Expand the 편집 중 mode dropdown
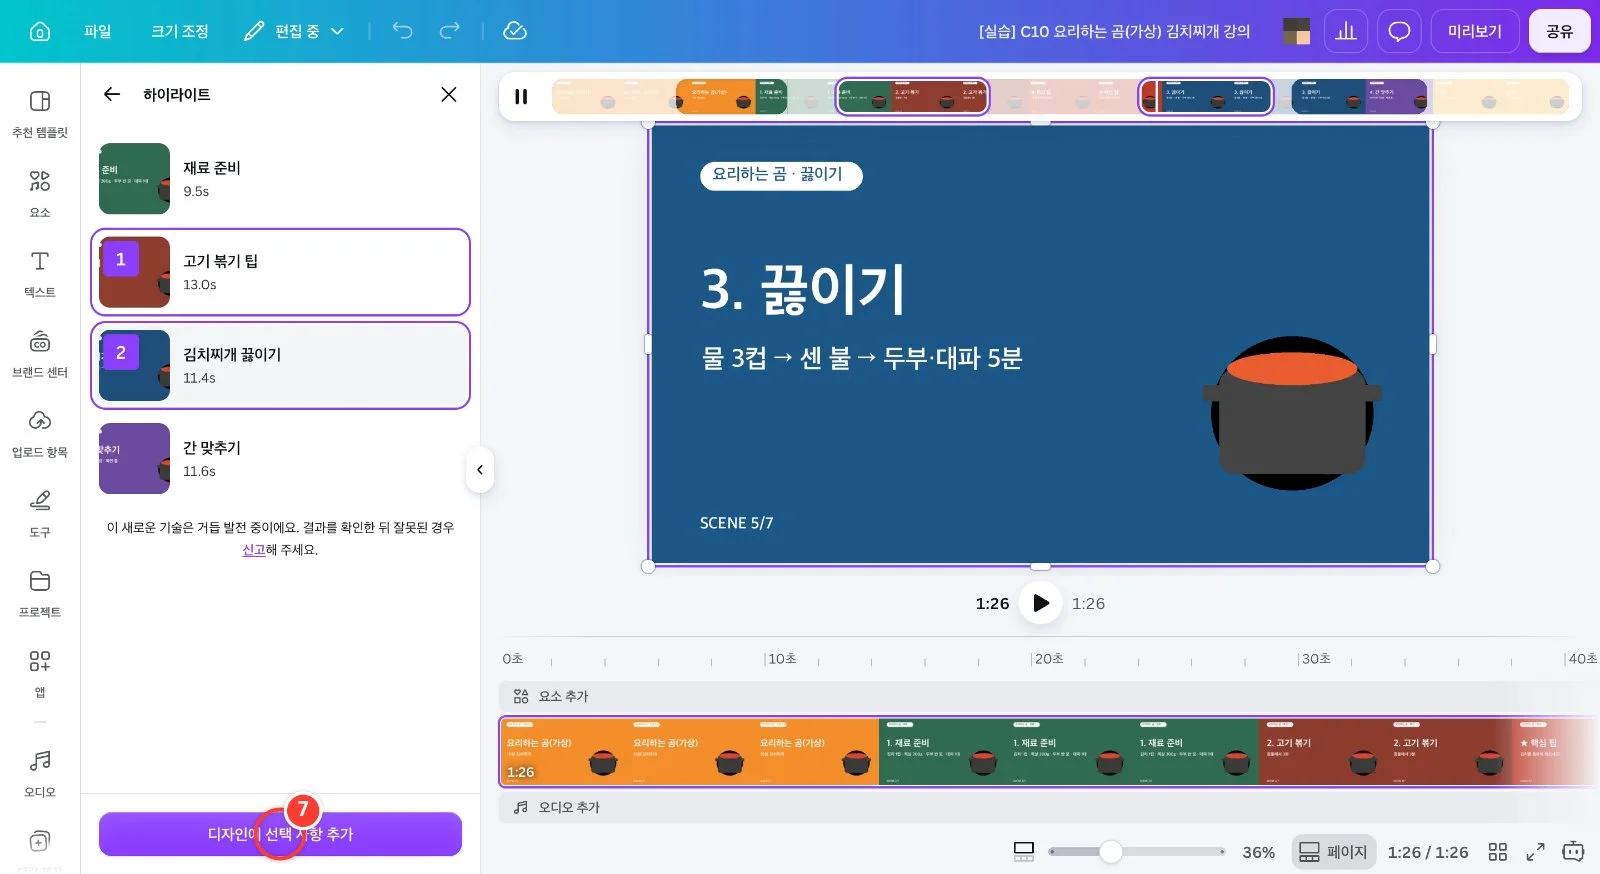Viewport: 1600px width, 874px height. point(294,31)
